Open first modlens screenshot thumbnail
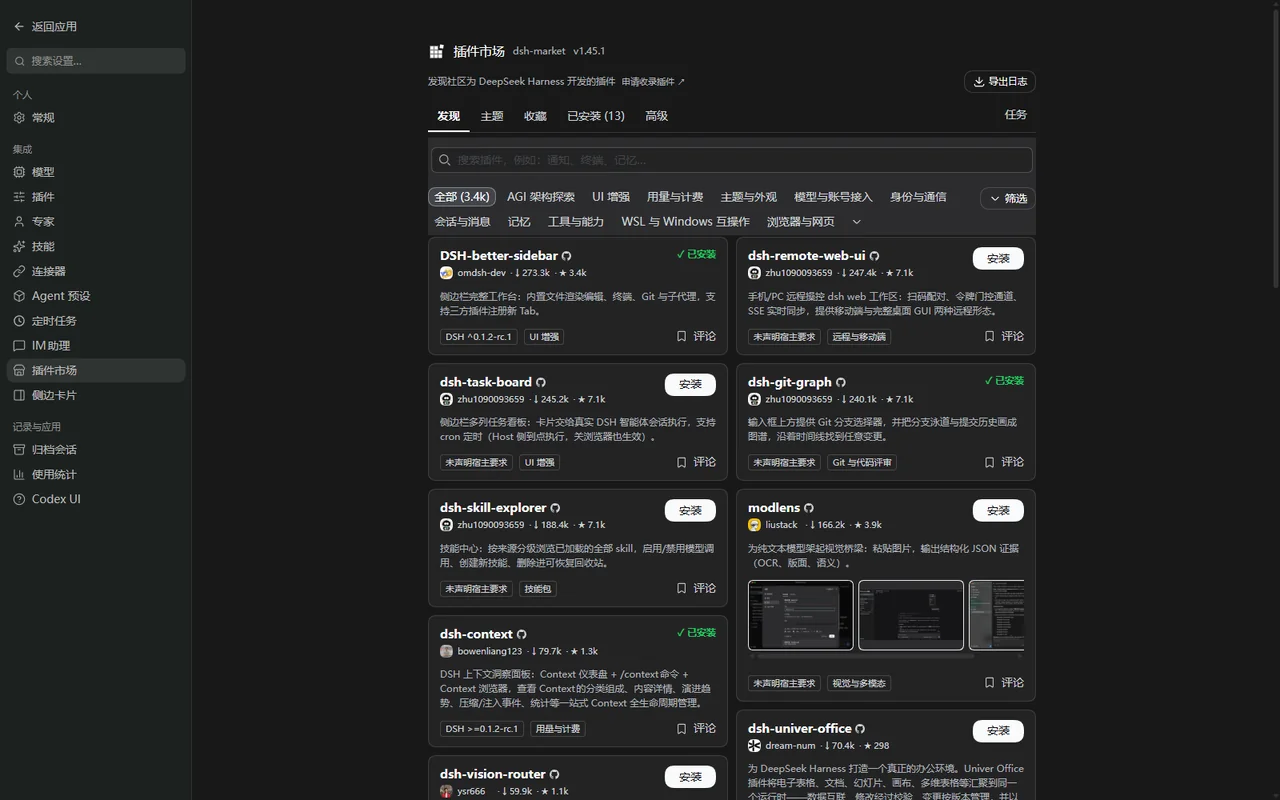This screenshot has width=1280, height=800. [x=801, y=615]
